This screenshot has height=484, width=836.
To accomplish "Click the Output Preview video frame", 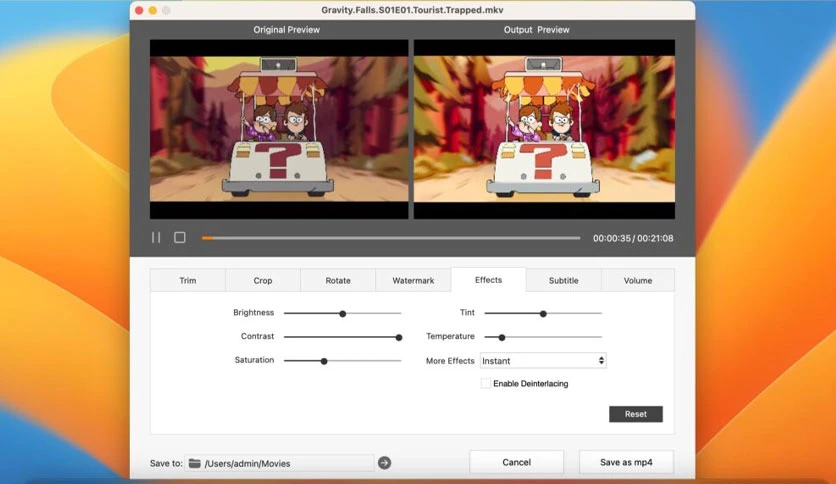I will pyautogui.click(x=544, y=129).
